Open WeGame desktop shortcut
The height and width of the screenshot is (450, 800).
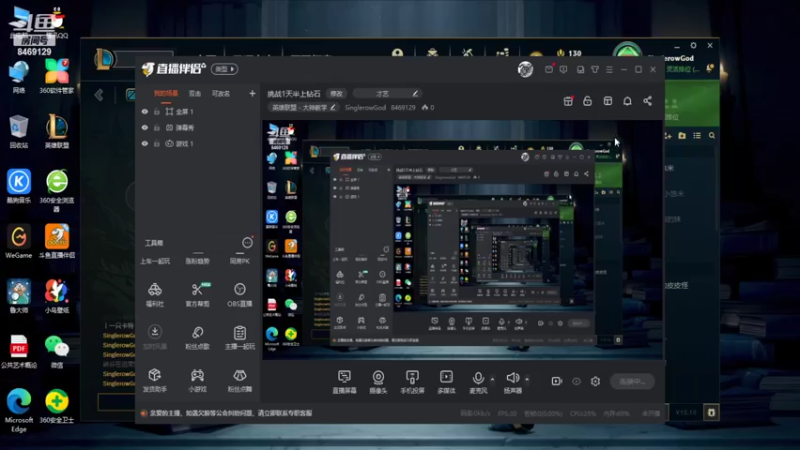coord(18,241)
